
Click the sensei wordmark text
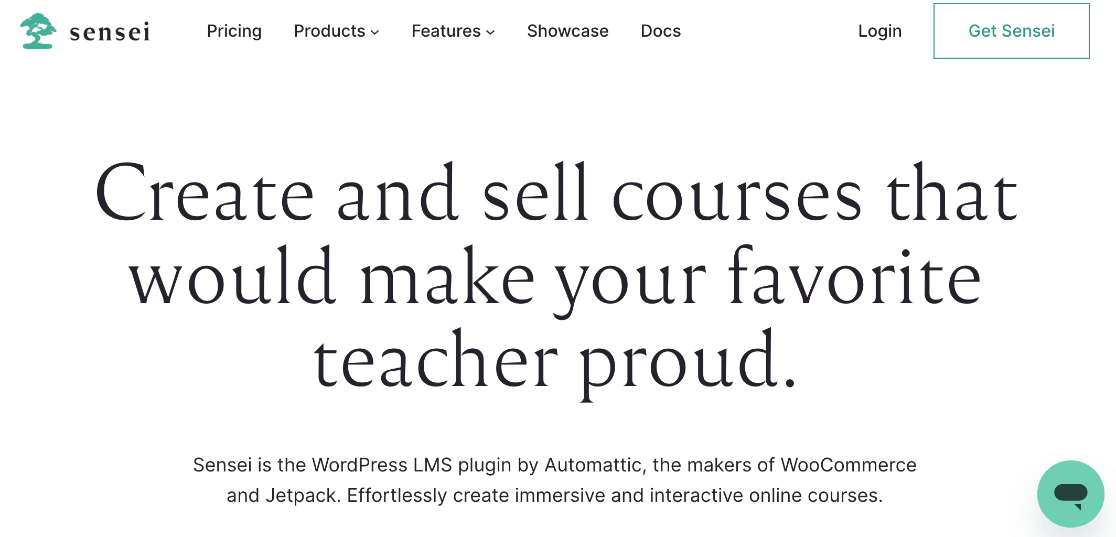point(110,32)
